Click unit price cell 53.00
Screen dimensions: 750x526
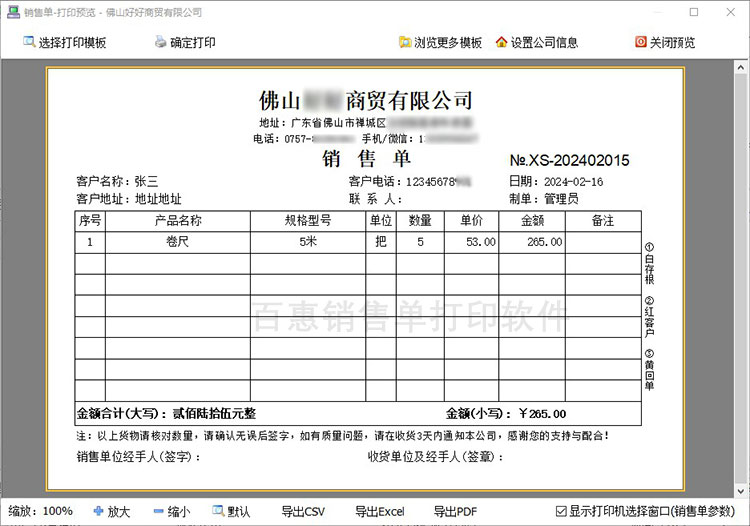471,242
